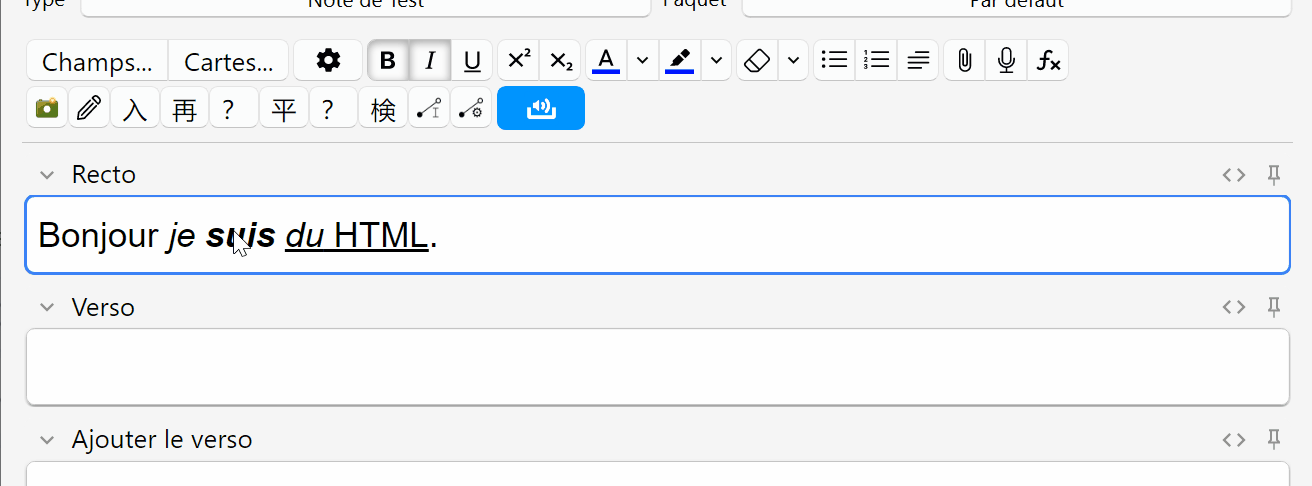
Task: Pin the Recto field
Action: (x=1274, y=175)
